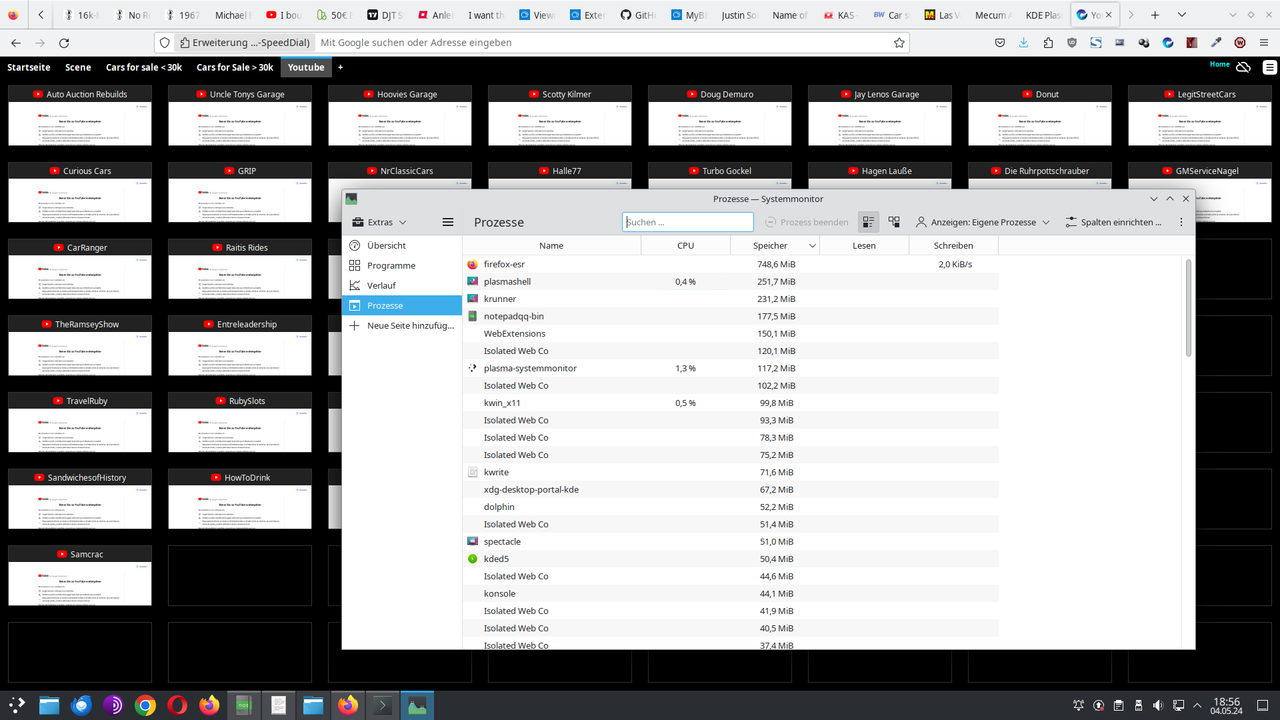Open the hamburger menu in Systemmonitor
Image resolution: width=1280 pixels, height=720 pixels.
(448, 222)
